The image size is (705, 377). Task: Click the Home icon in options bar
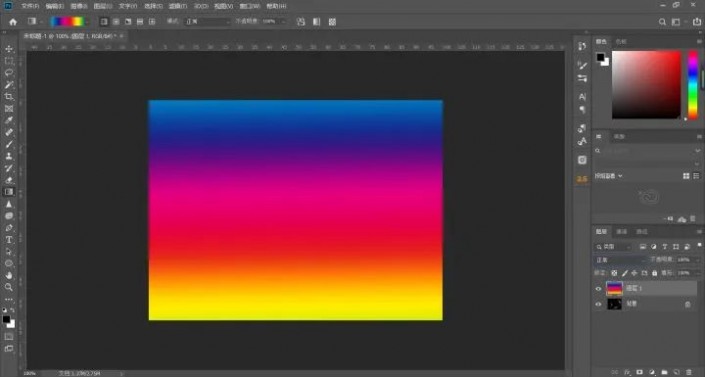coord(13,22)
